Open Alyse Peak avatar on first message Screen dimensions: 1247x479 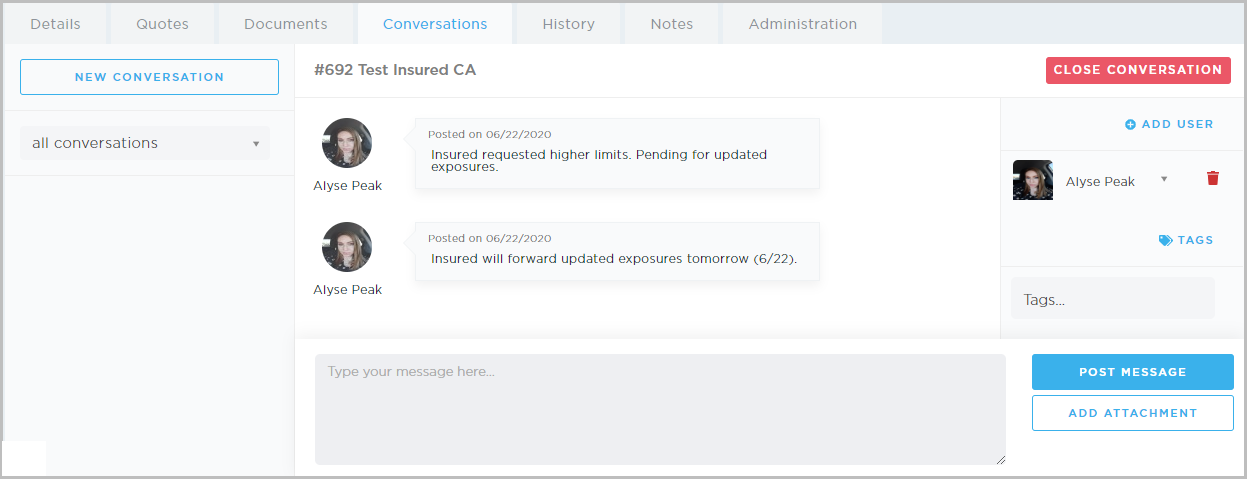[x=347, y=144]
